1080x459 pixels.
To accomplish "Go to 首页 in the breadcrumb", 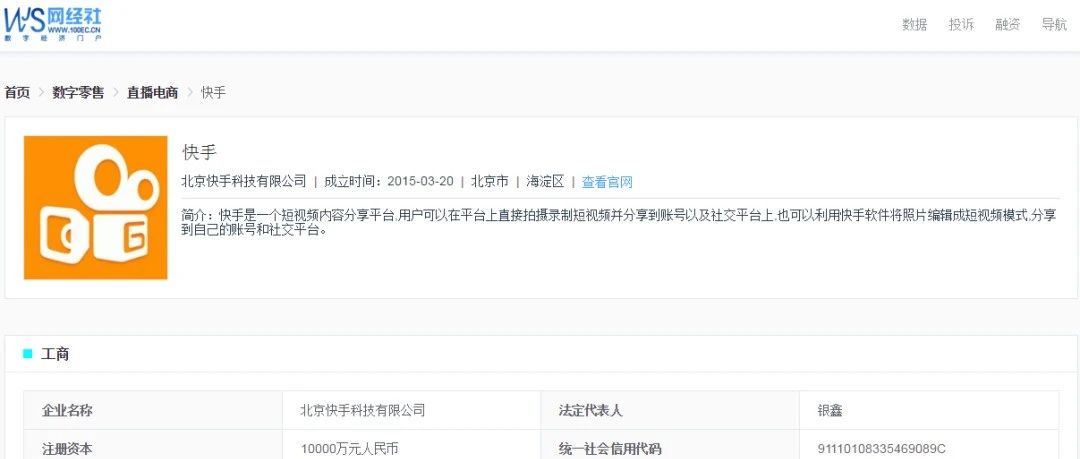I will (17, 92).
